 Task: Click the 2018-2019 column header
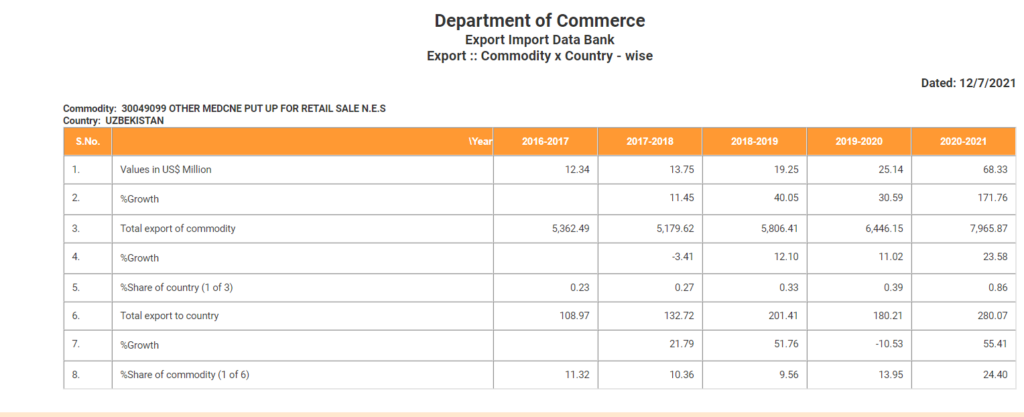tap(754, 141)
